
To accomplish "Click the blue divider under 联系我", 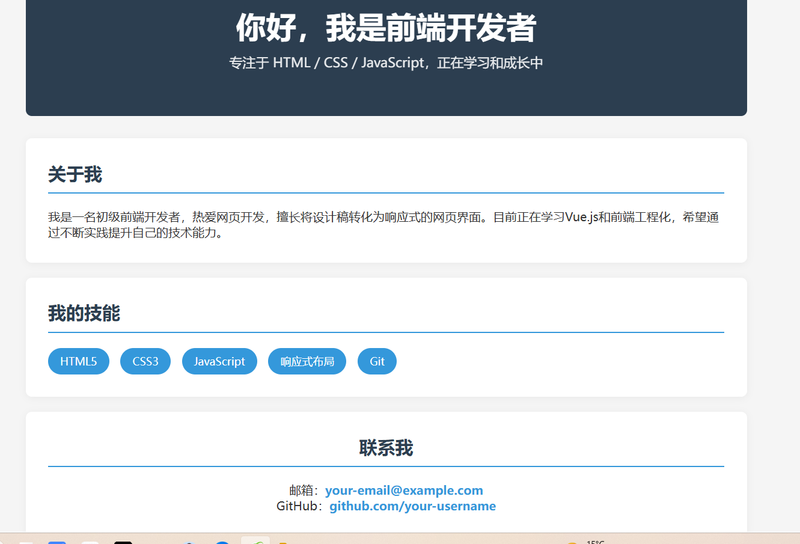I will coord(386,466).
